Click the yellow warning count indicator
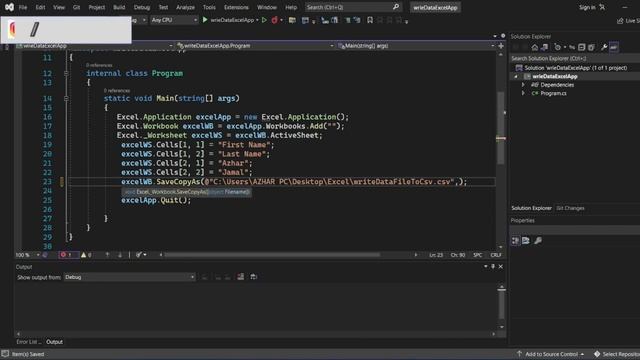 (x=86, y=255)
